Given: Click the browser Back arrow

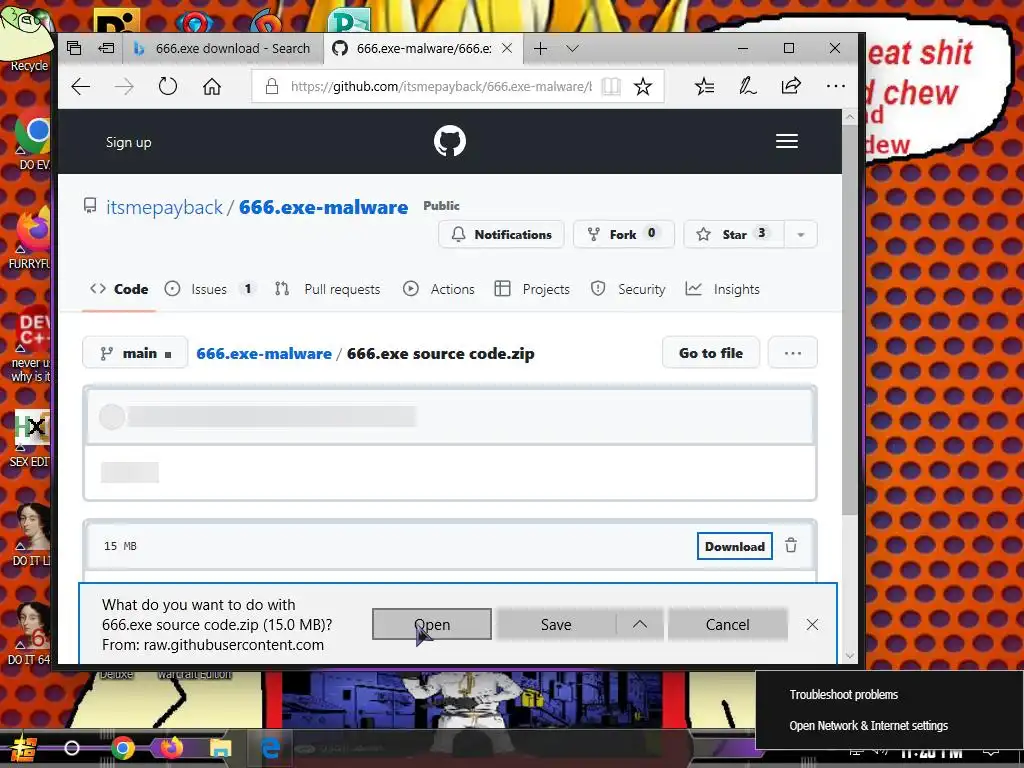Looking at the screenshot, I should [80, 86].
